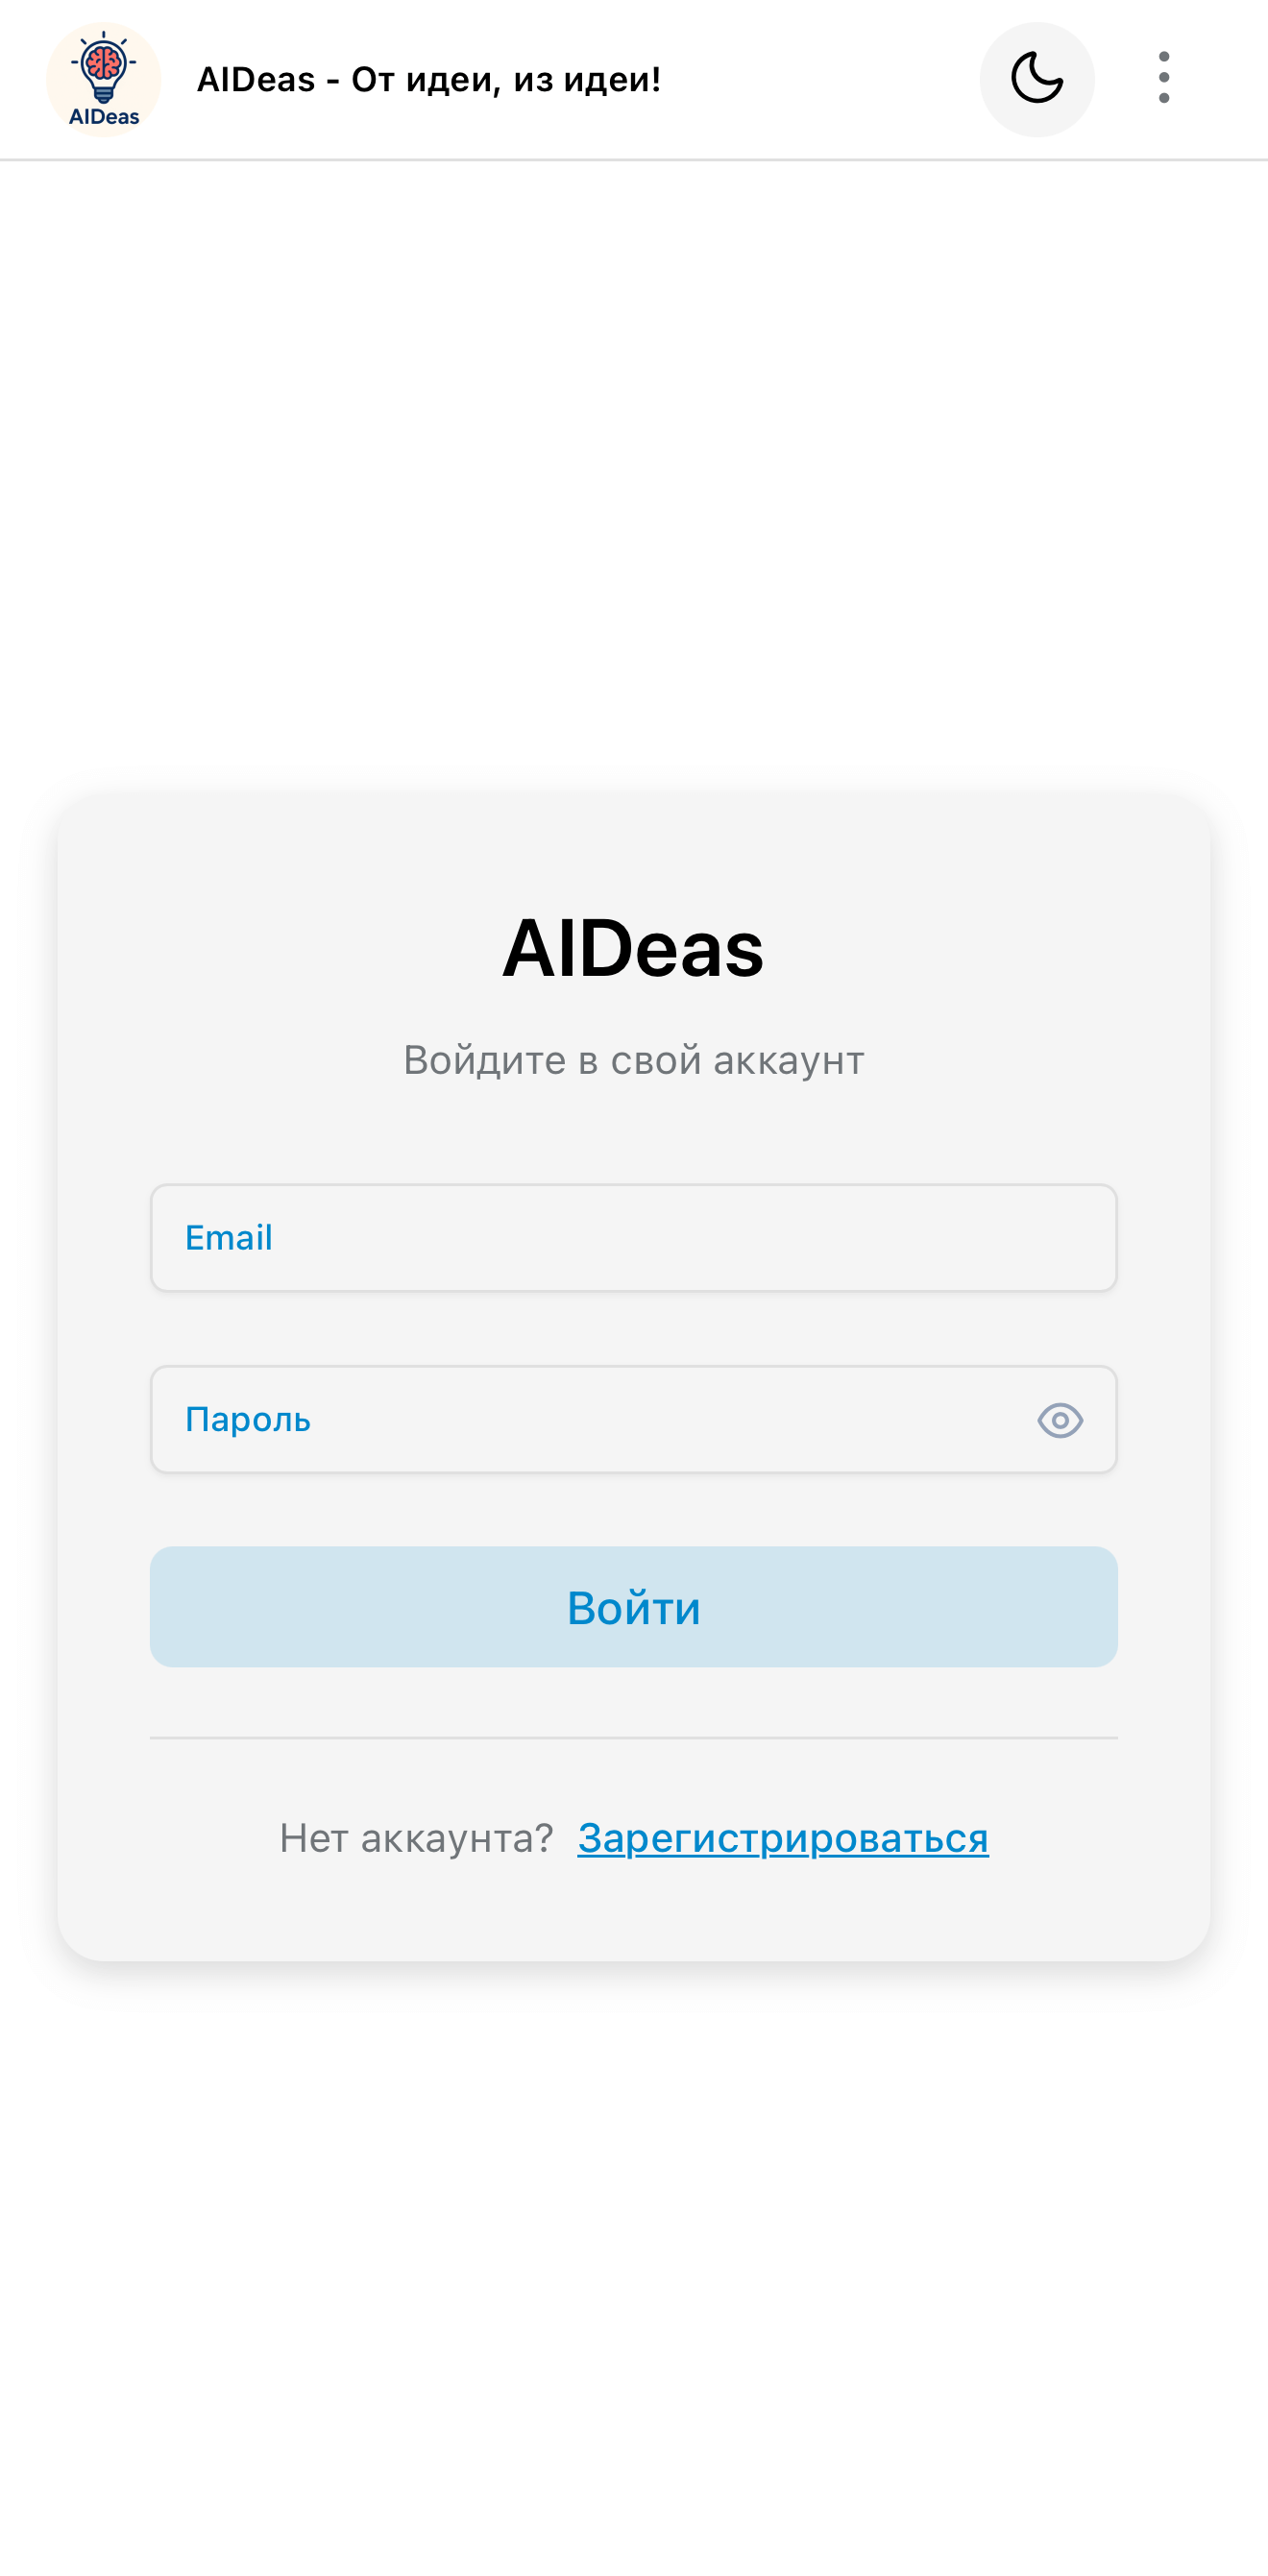Click the AIDeas title in the top bar
The height and width of the screenshot is (2576, 1268).
pyautogui.click(x=430, y=80)
